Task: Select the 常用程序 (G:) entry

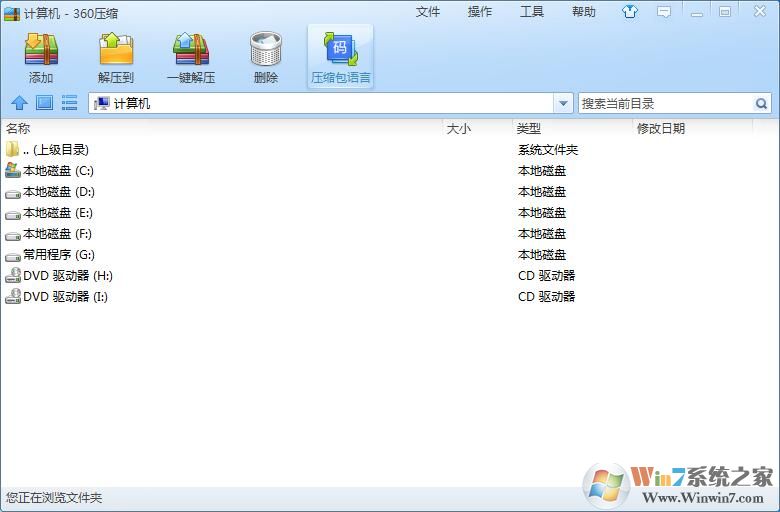Action: pos(59,254)
